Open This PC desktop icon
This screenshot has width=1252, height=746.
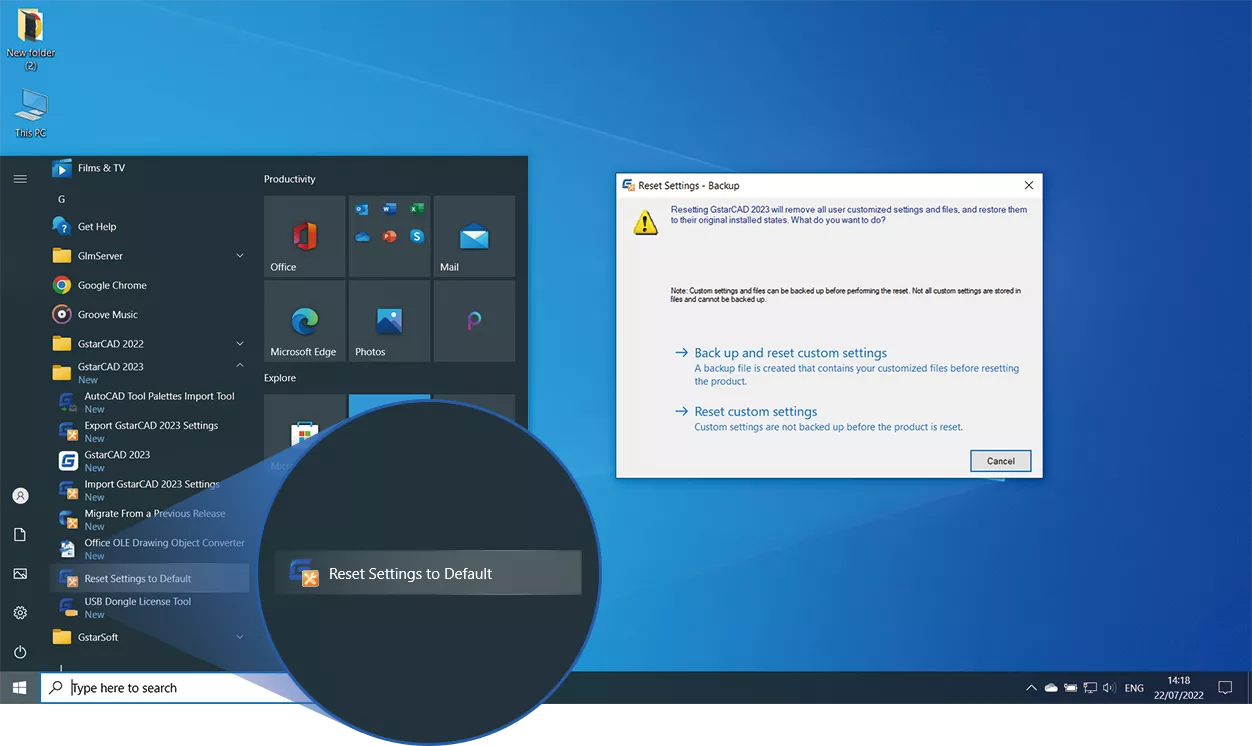(31, 112)
